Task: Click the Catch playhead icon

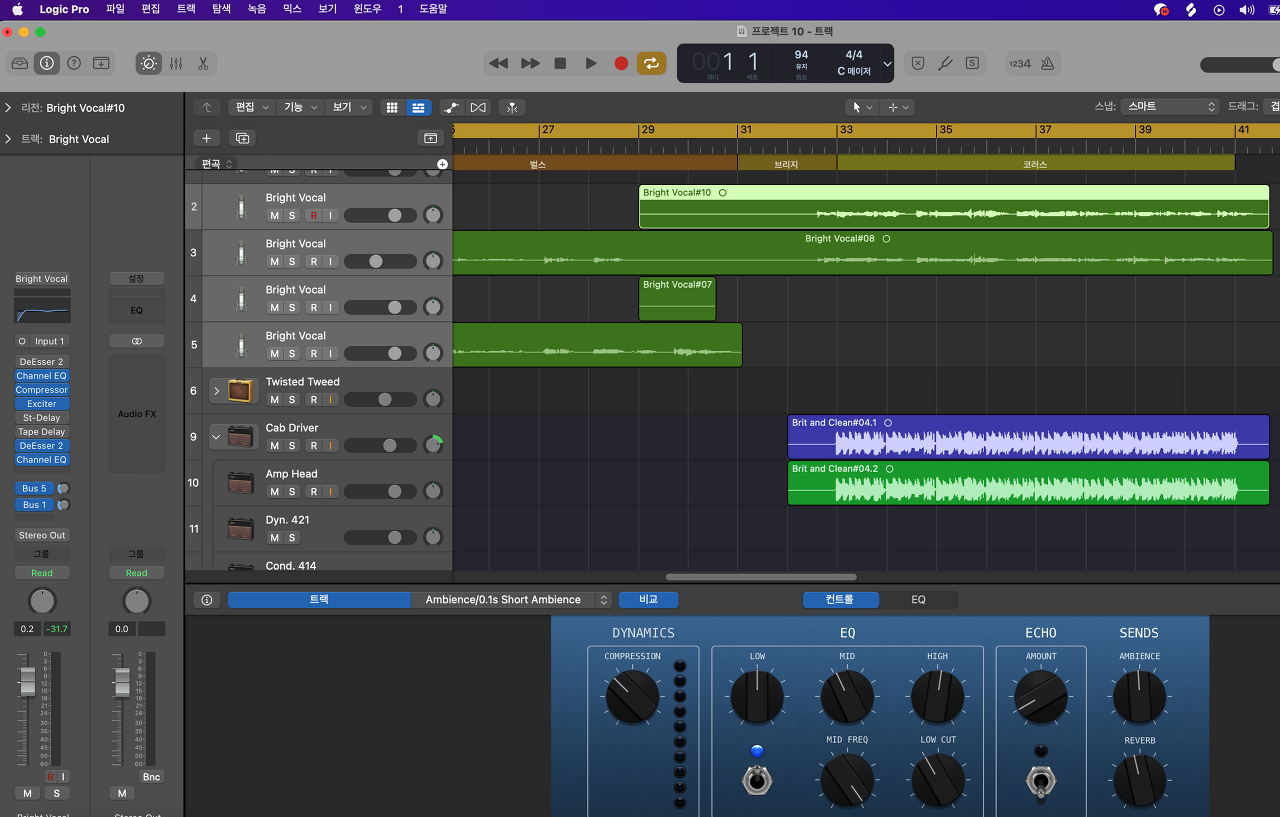Action: pyautogui.click(x=511, y=107)
